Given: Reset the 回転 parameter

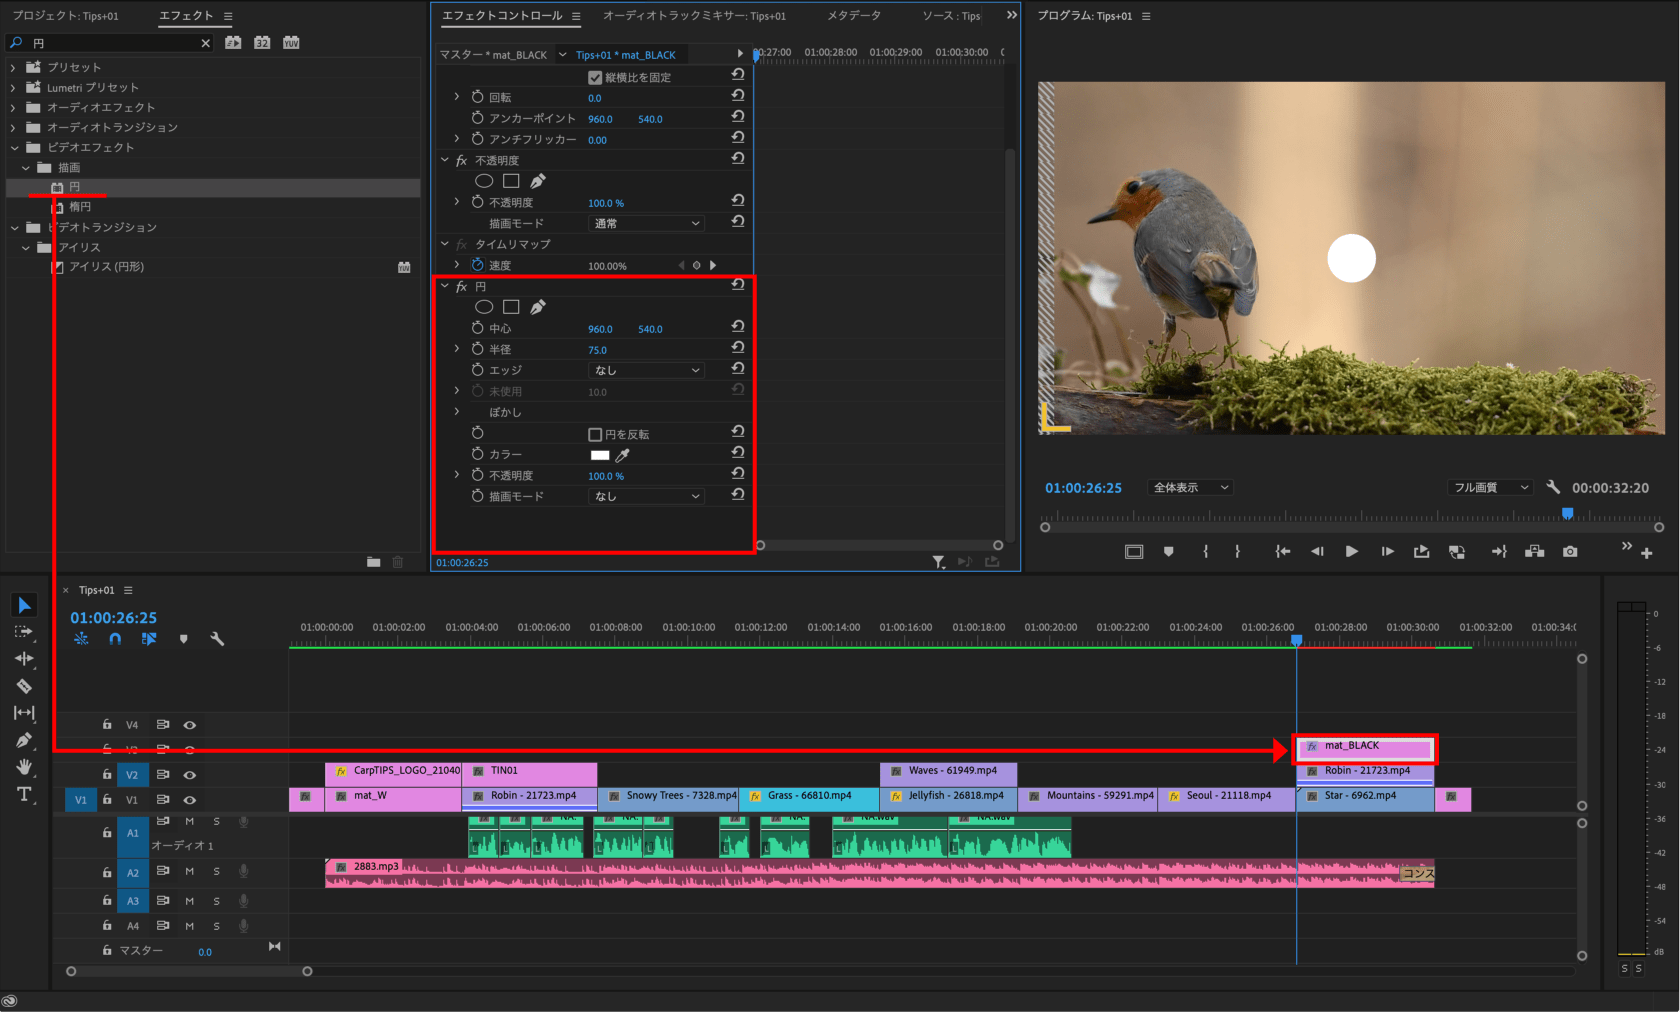Looking at the screenshot, I should tap(738, 96).
